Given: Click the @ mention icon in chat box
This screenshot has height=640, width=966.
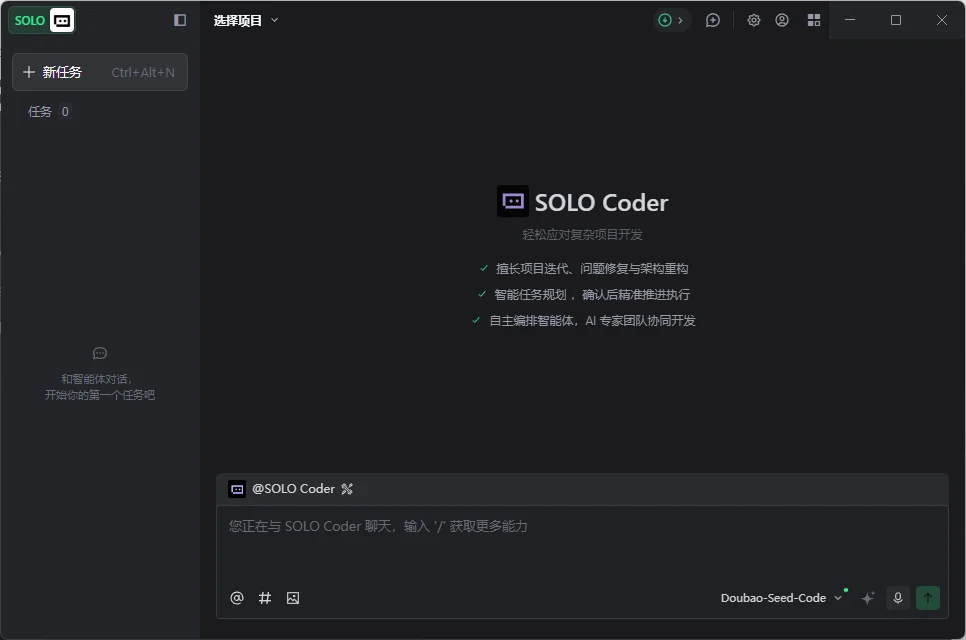Looking at the screenshot, I should (x=237, y=598).
